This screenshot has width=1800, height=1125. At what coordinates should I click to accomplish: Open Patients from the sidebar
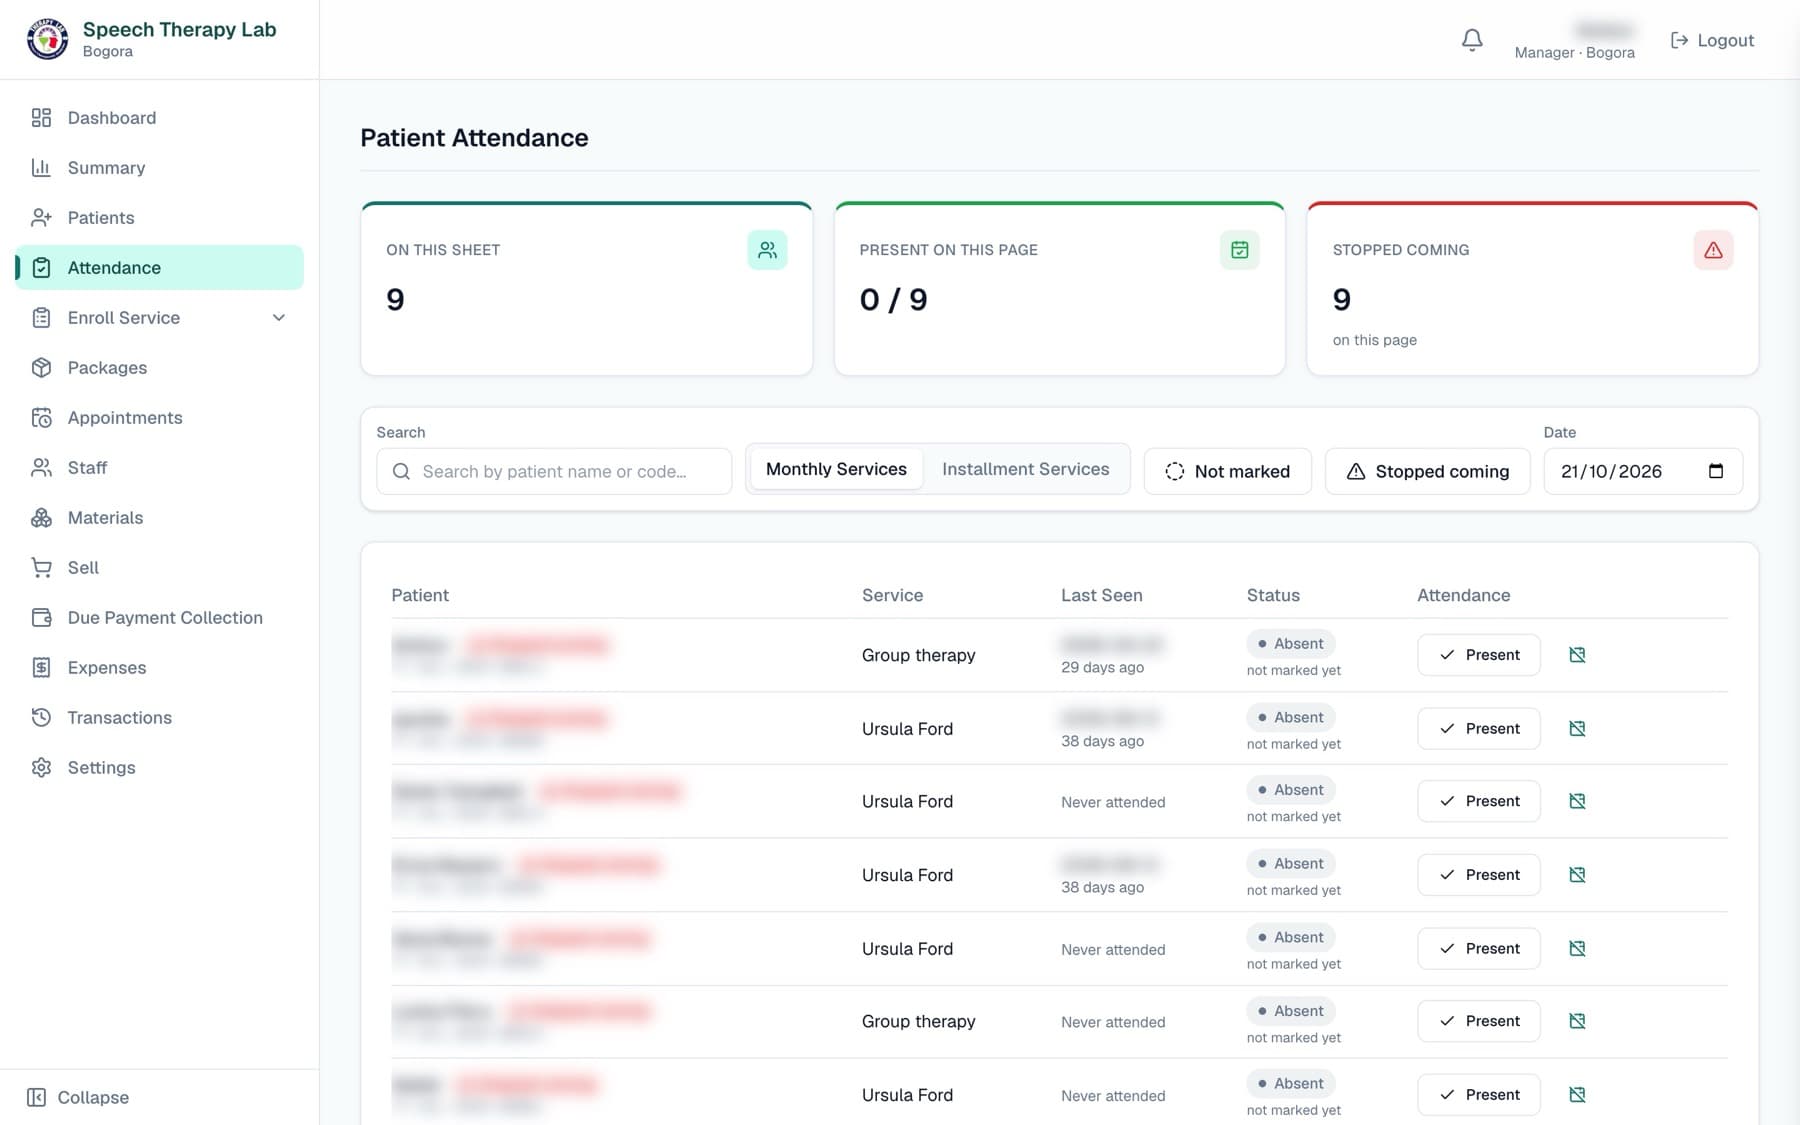pyautogui.click(x=159, y=218)
